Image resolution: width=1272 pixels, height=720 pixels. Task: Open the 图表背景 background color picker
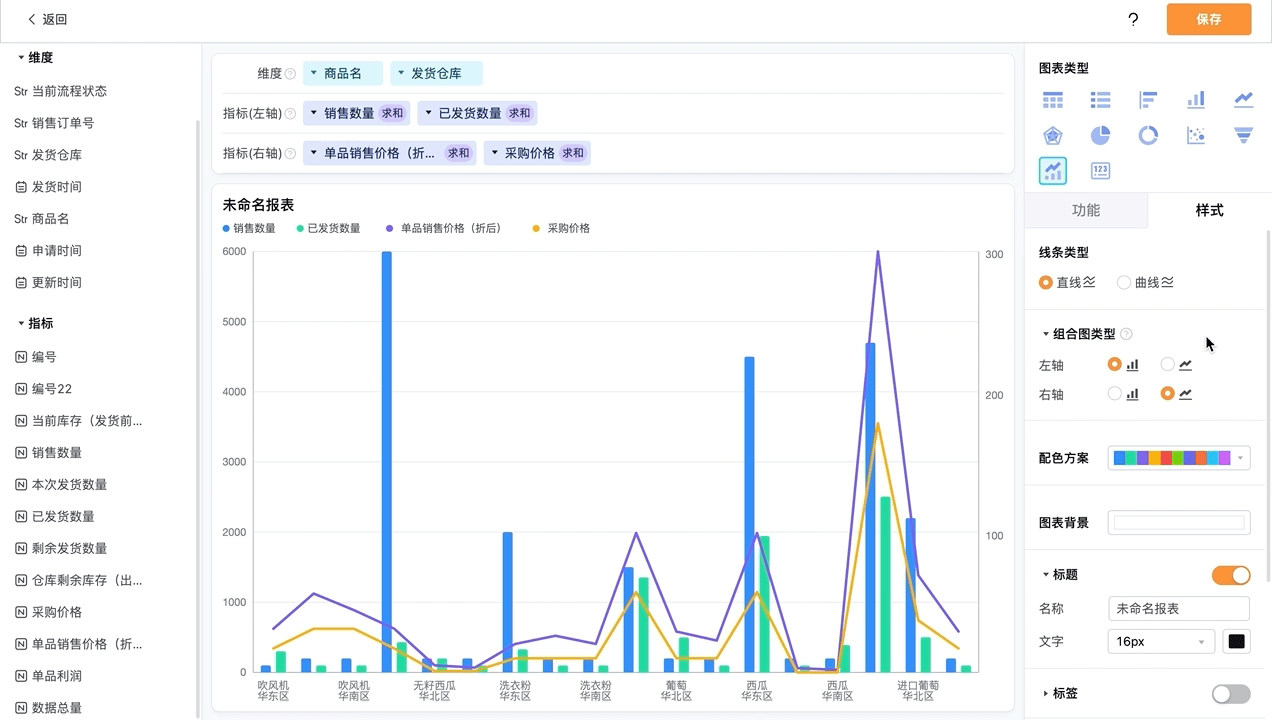pyautogui.click(x=1179, y=523)
